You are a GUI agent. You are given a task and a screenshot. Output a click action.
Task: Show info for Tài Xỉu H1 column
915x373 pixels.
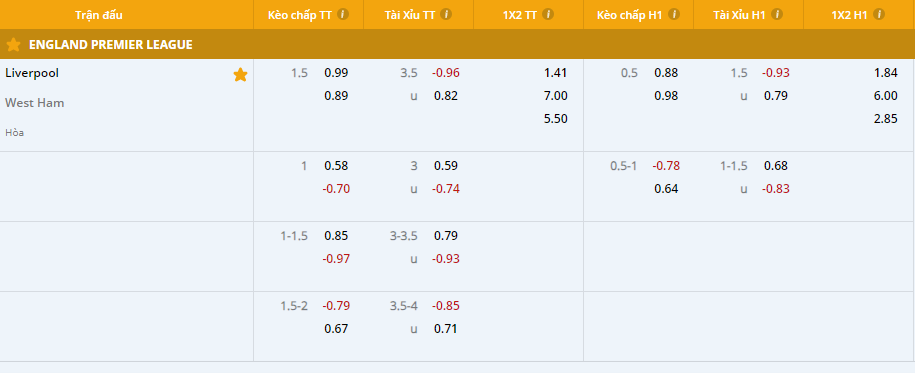point(777,15)
